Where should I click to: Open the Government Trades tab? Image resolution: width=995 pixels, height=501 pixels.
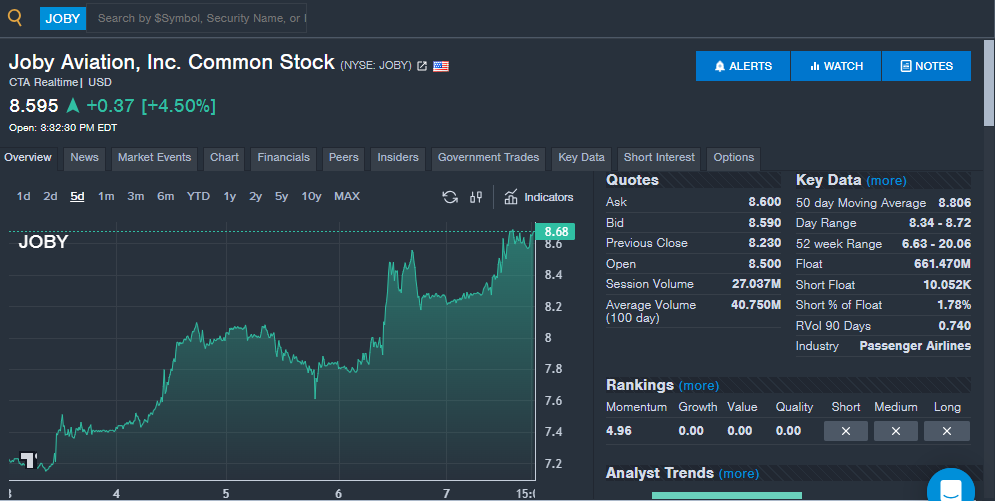click(x=489, y=158)
